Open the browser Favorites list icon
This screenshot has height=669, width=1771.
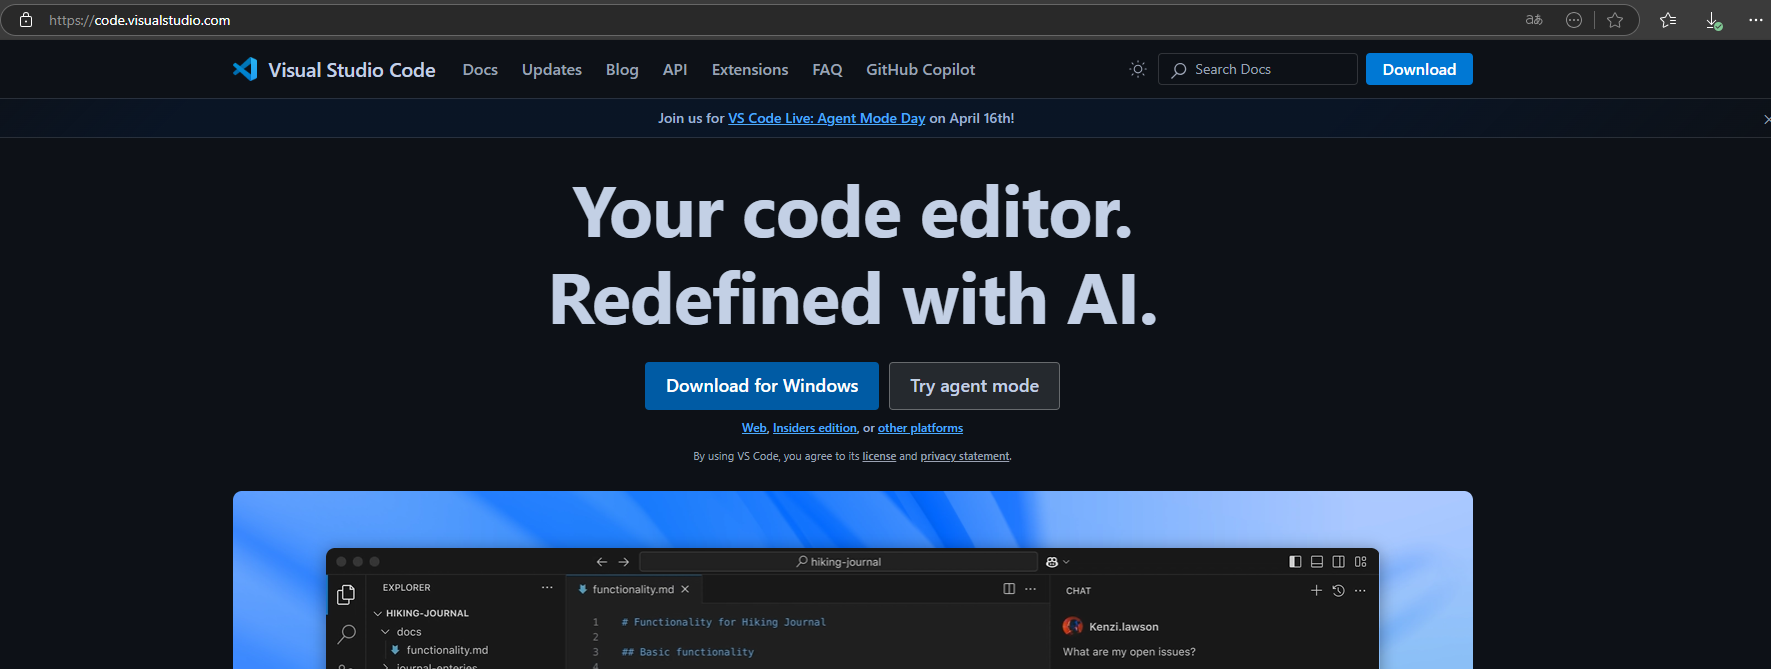coord(1668,20)
